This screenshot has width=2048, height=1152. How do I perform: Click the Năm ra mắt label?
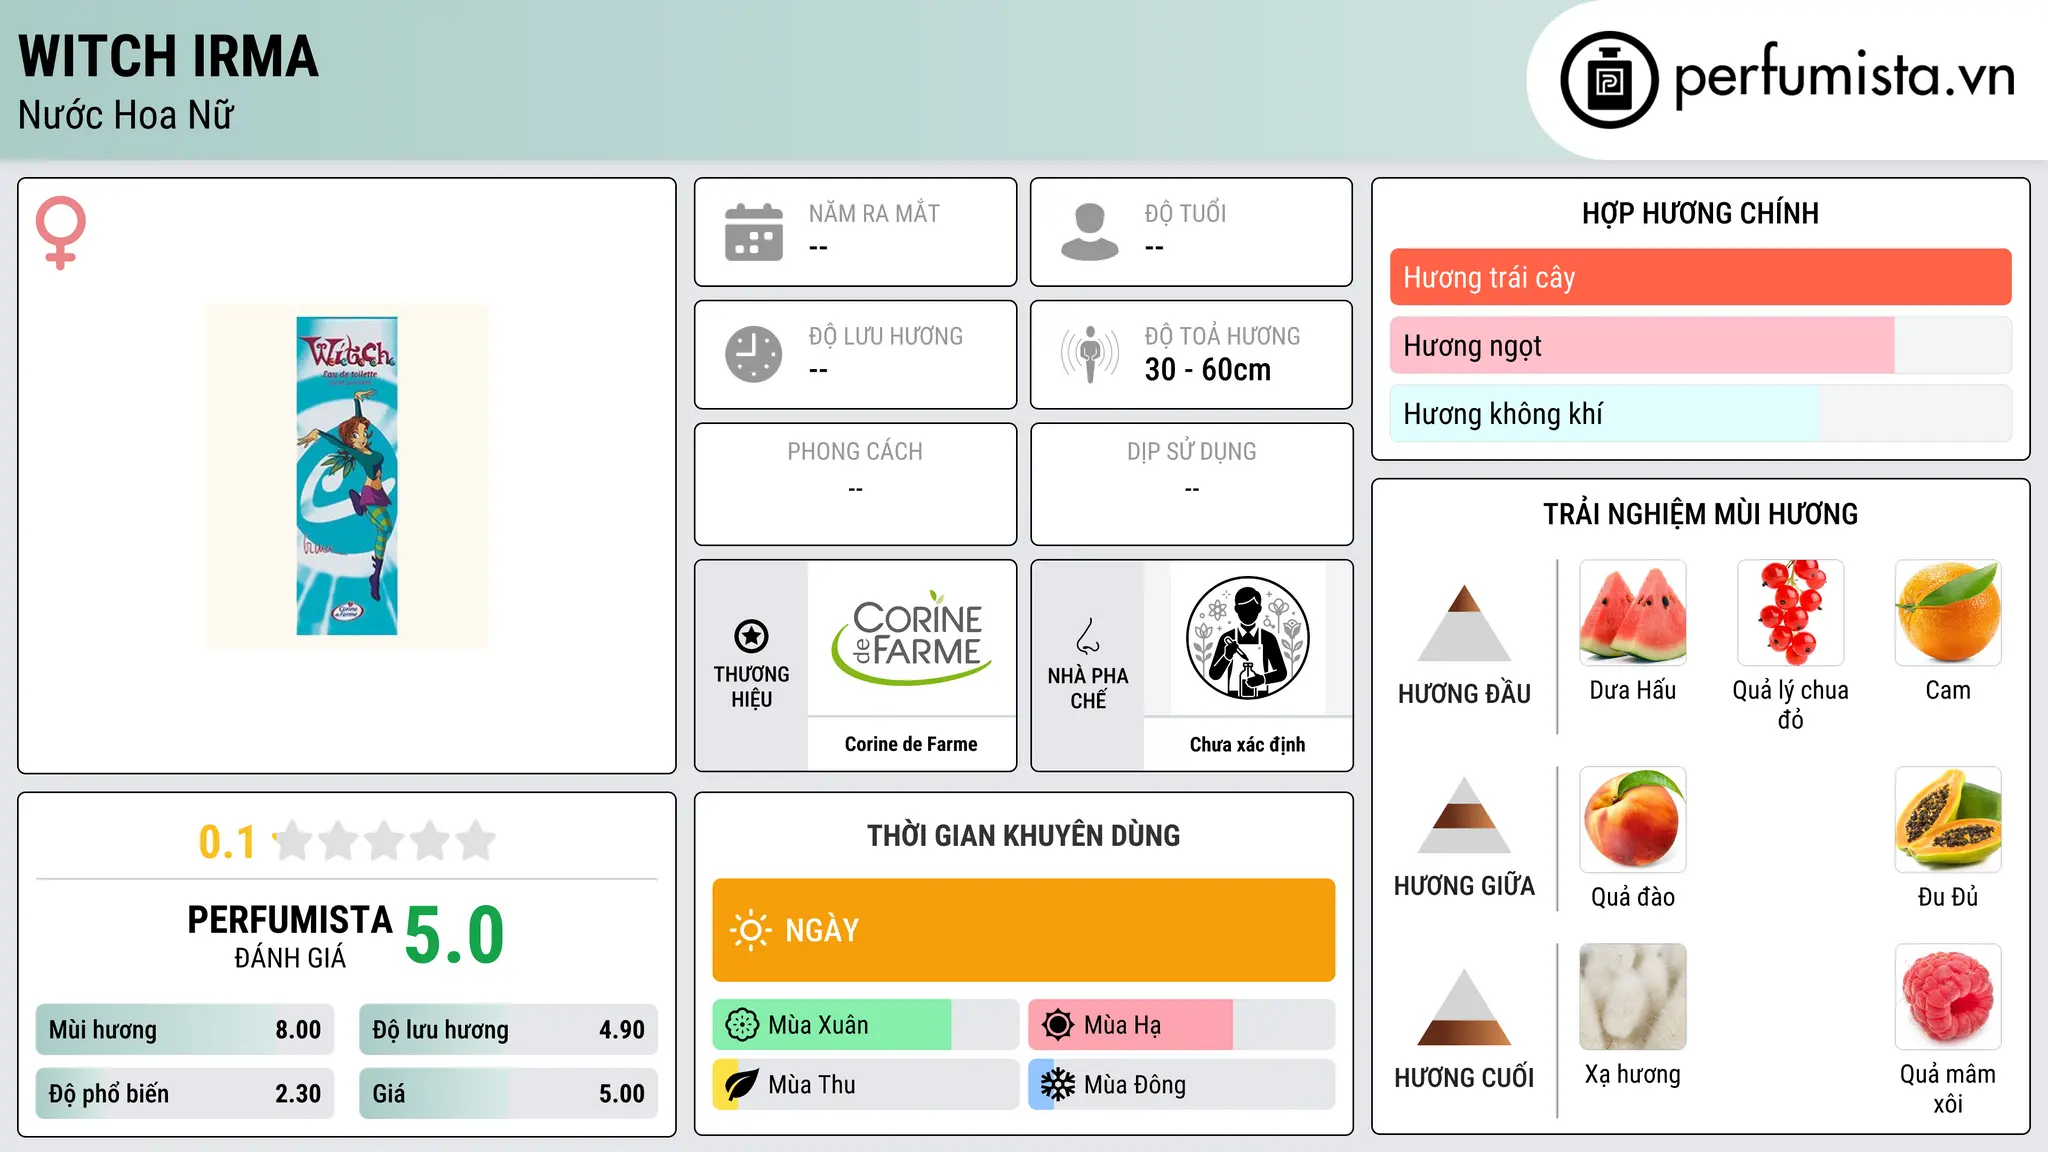[x=874, y=213]
